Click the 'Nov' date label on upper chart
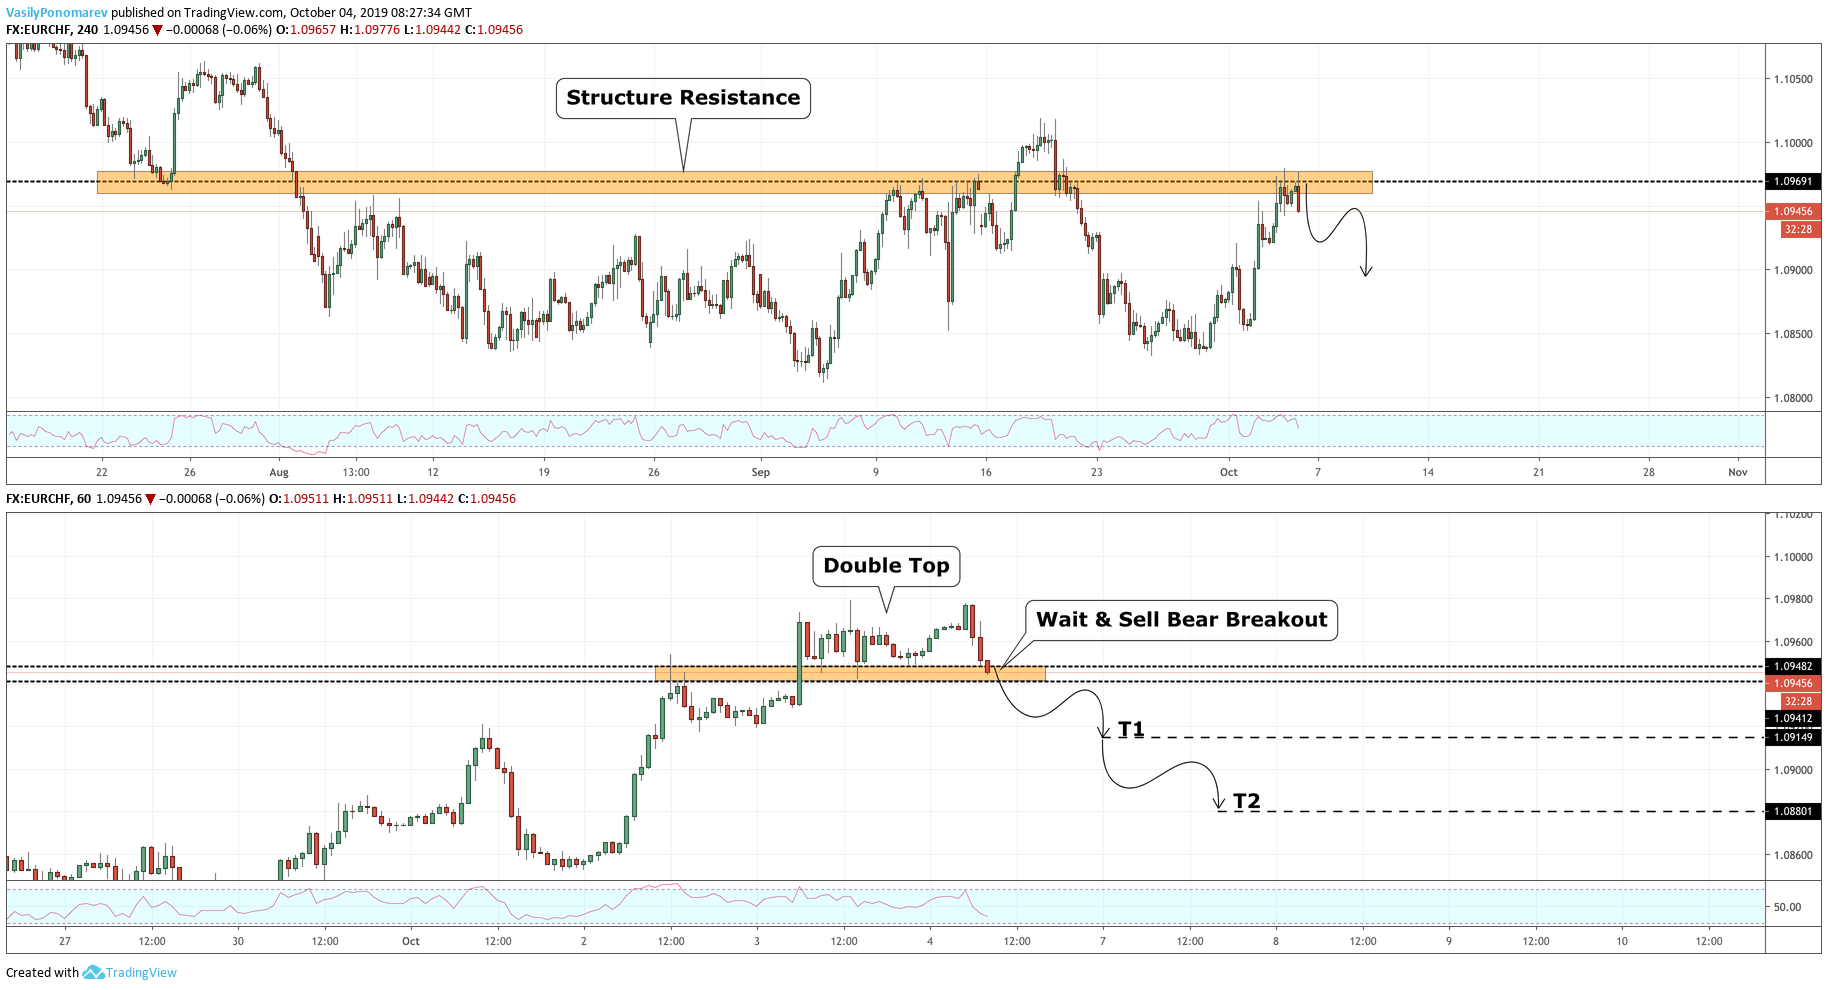The image size is (1828, 990). [1738, 472]
